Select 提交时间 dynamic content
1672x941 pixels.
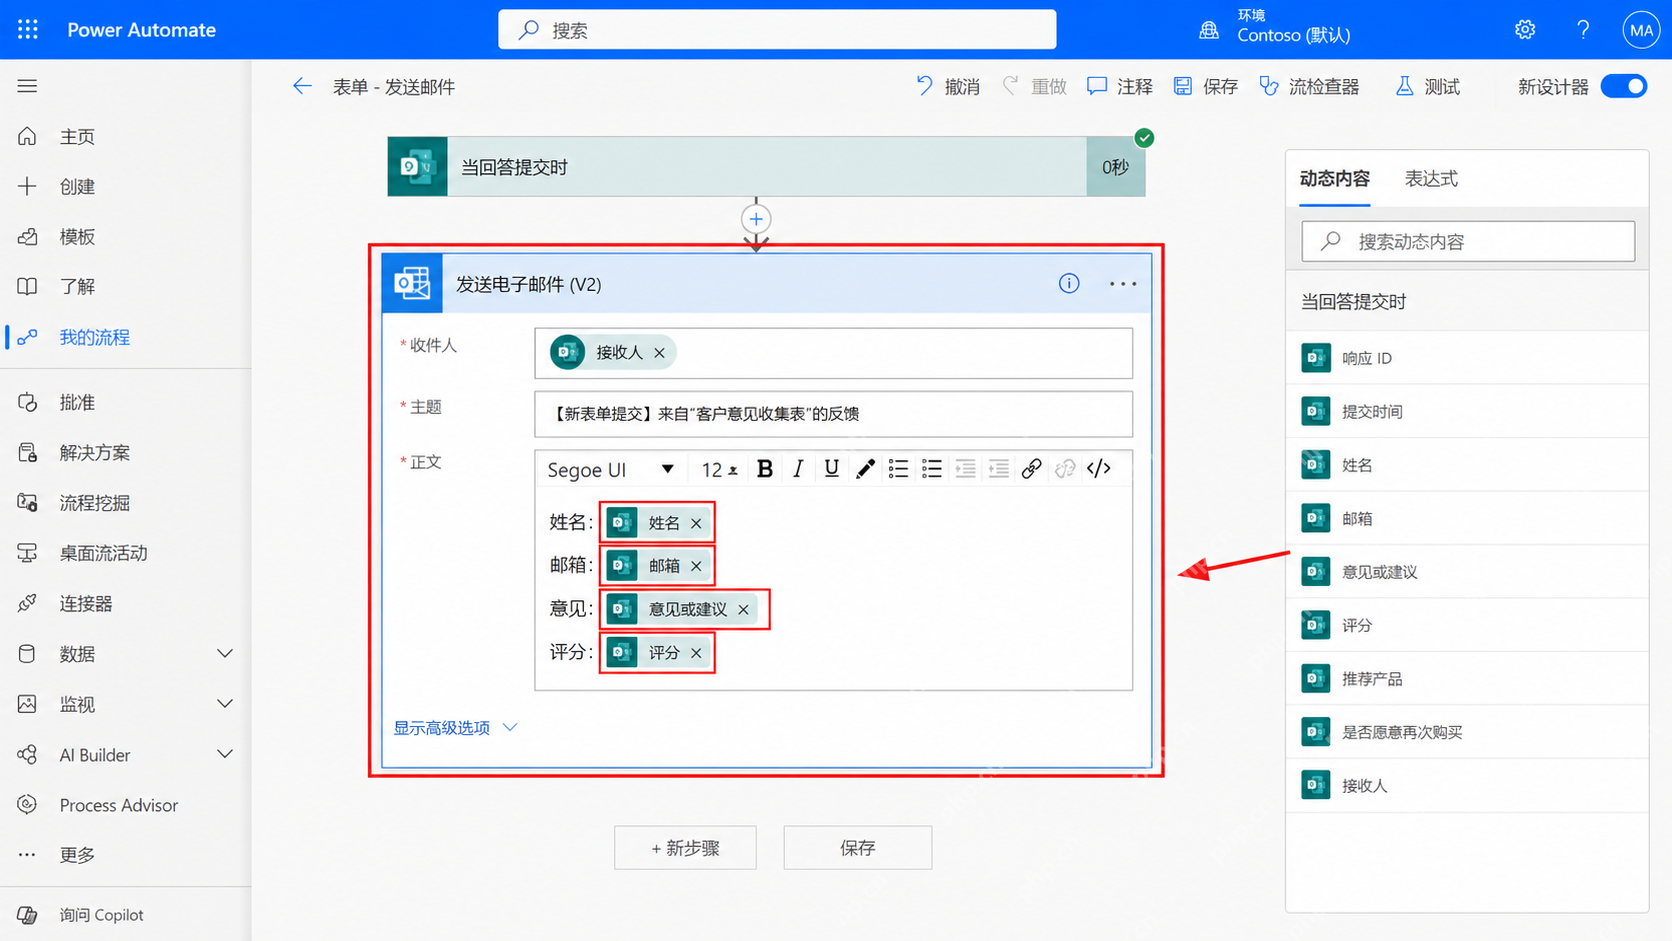1467,411
